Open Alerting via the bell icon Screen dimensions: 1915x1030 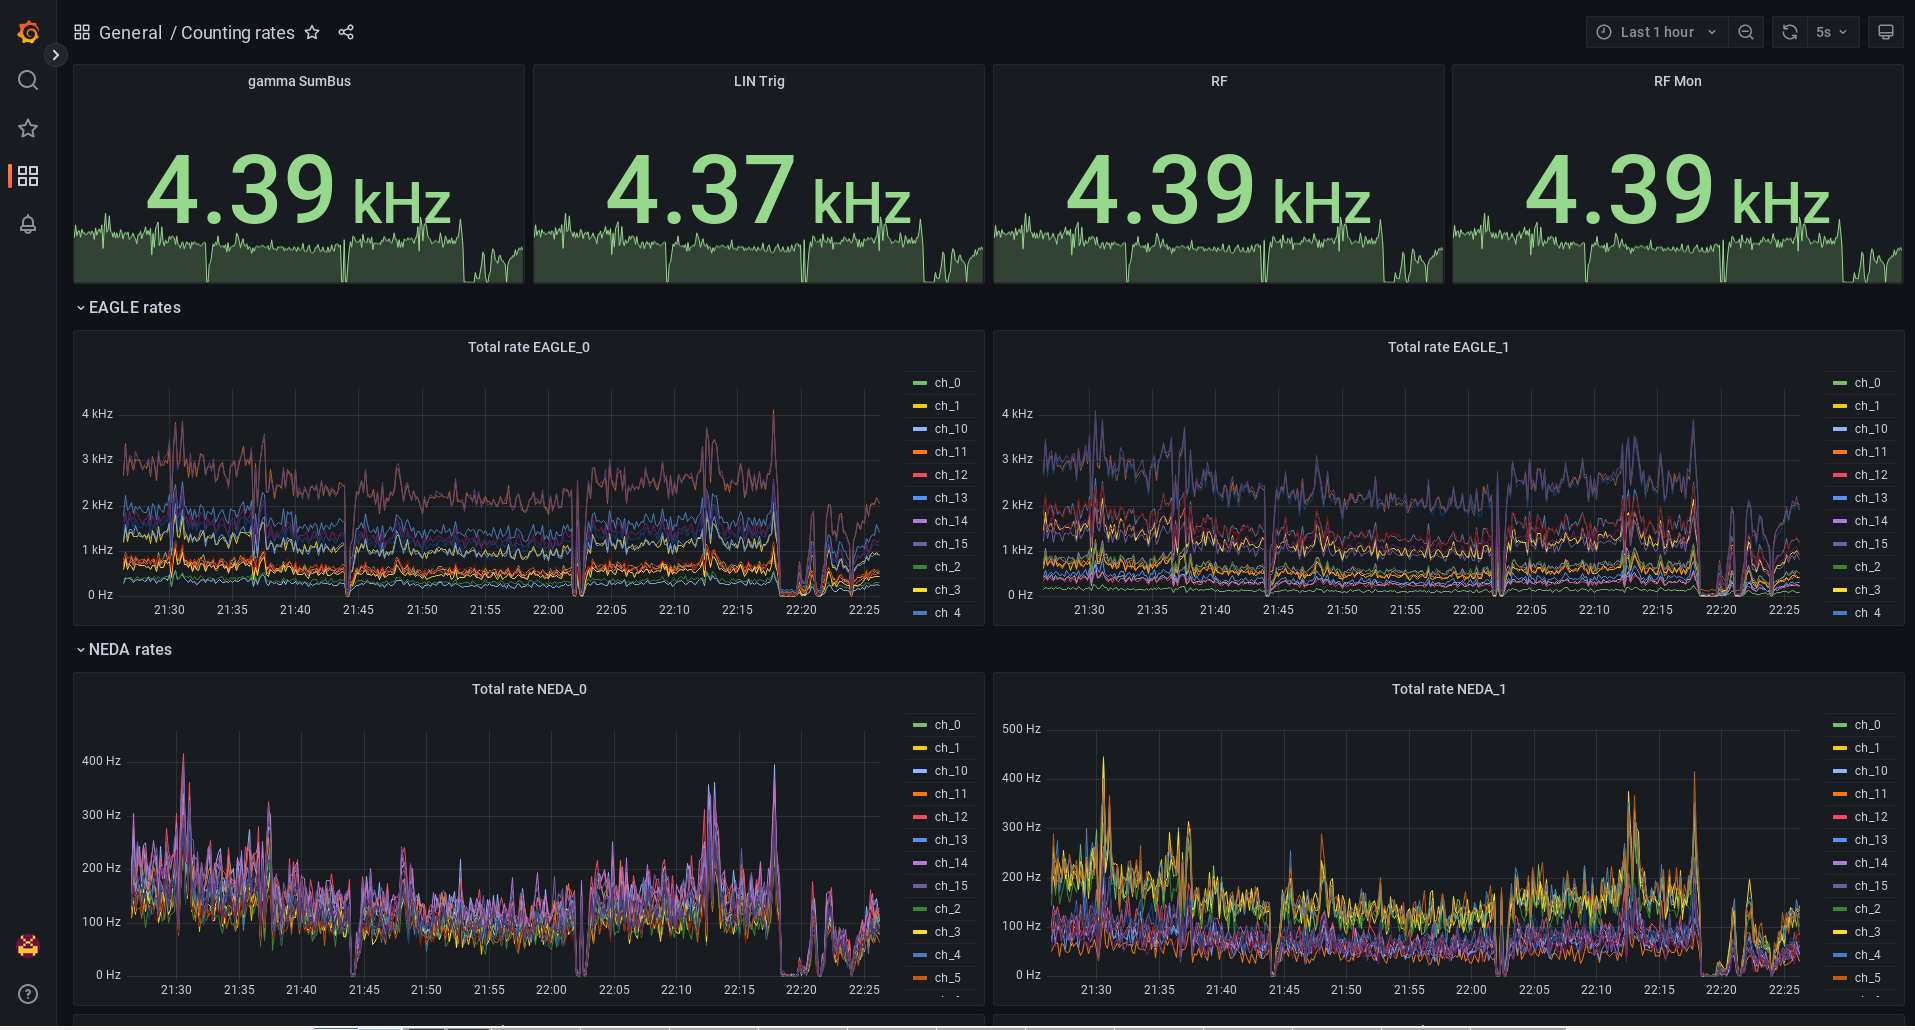click(x=27, y=224)
